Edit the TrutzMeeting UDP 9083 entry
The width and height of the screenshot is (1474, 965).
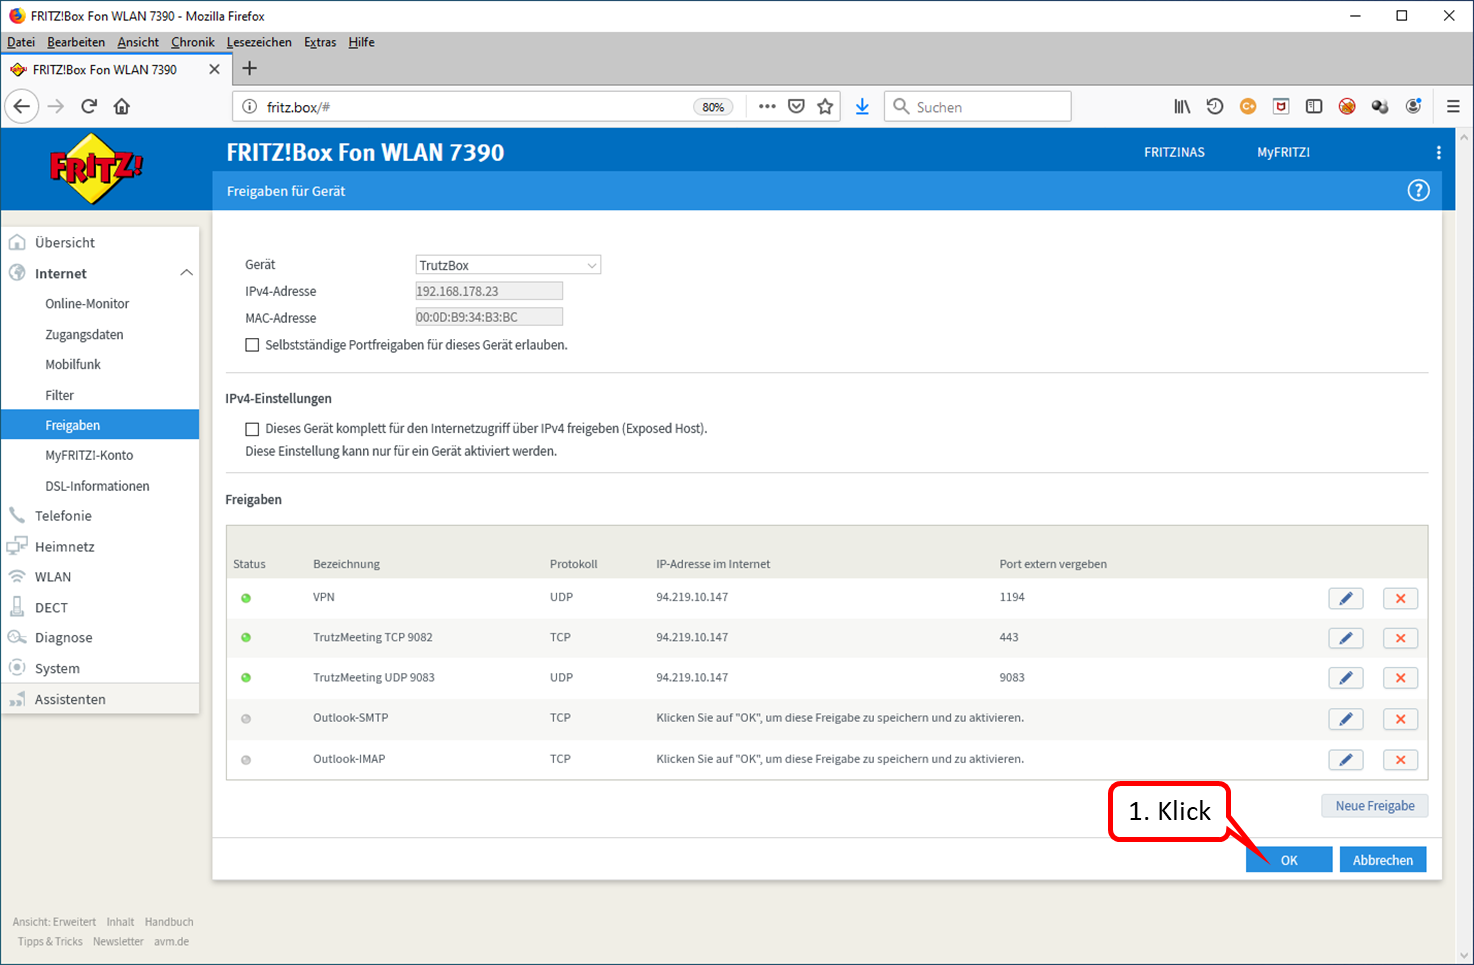tap(1345, 678)
